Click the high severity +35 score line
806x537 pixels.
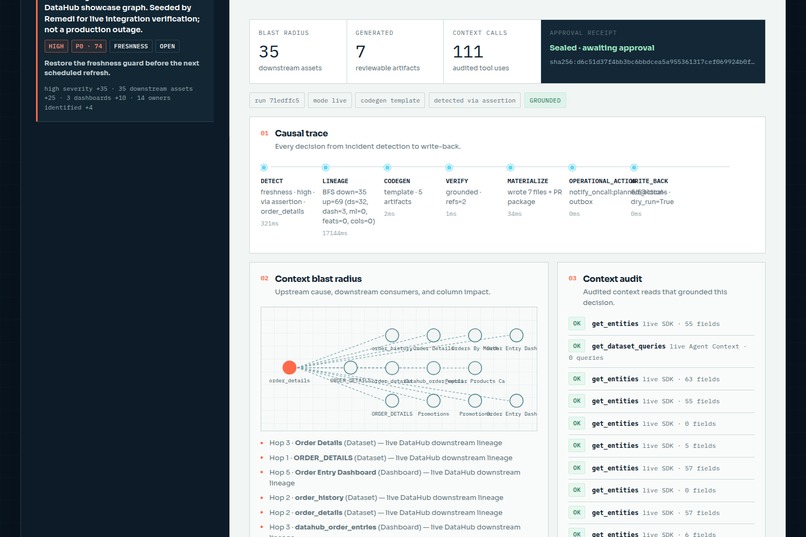(x=118, y=98)
